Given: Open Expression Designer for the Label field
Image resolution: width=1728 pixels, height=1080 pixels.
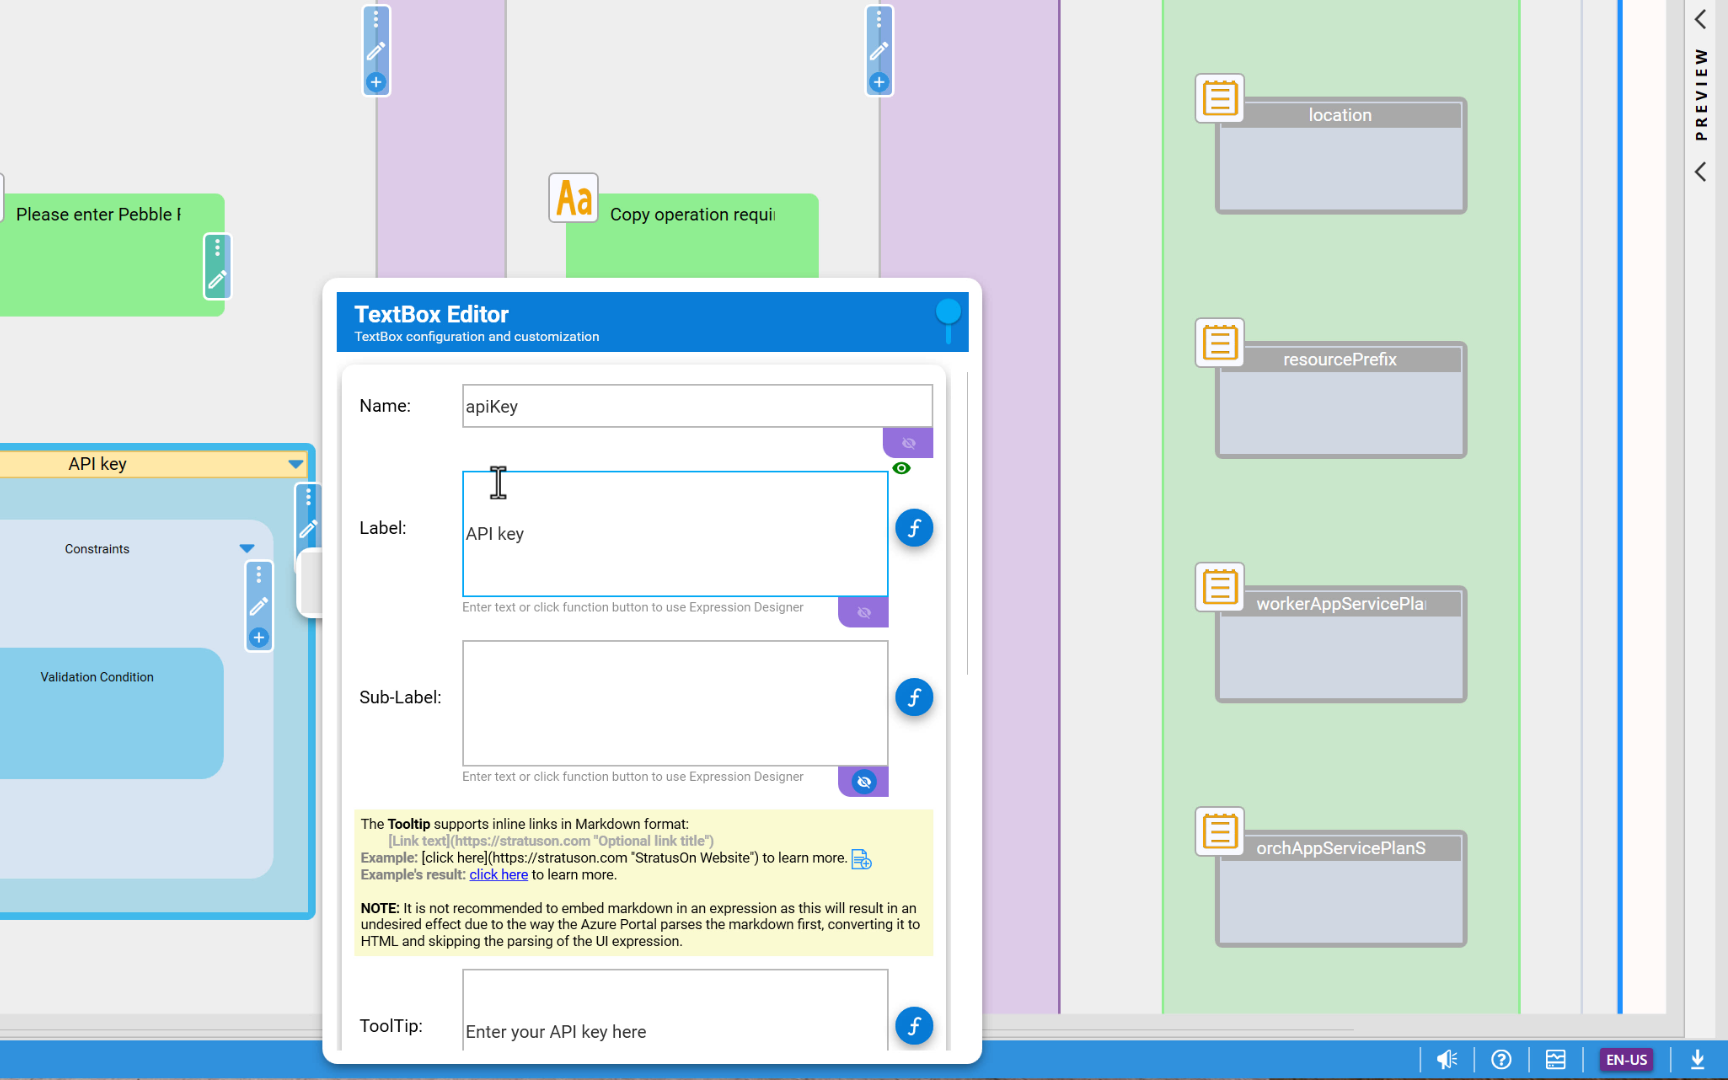Looking at the screenshot, I should (914, 528).
